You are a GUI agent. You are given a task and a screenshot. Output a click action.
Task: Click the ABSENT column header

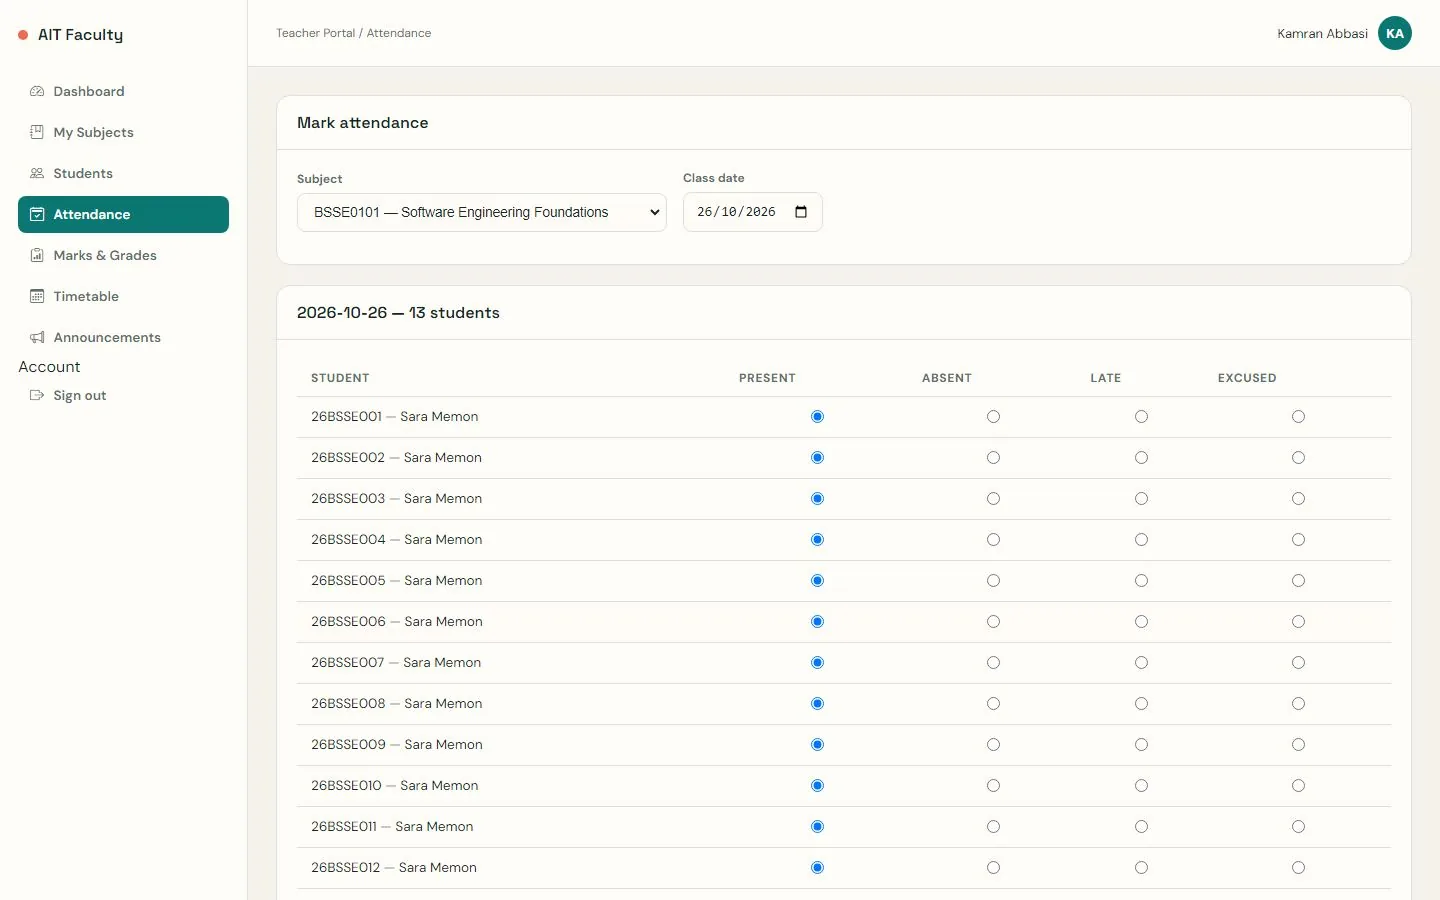point(947,378)
